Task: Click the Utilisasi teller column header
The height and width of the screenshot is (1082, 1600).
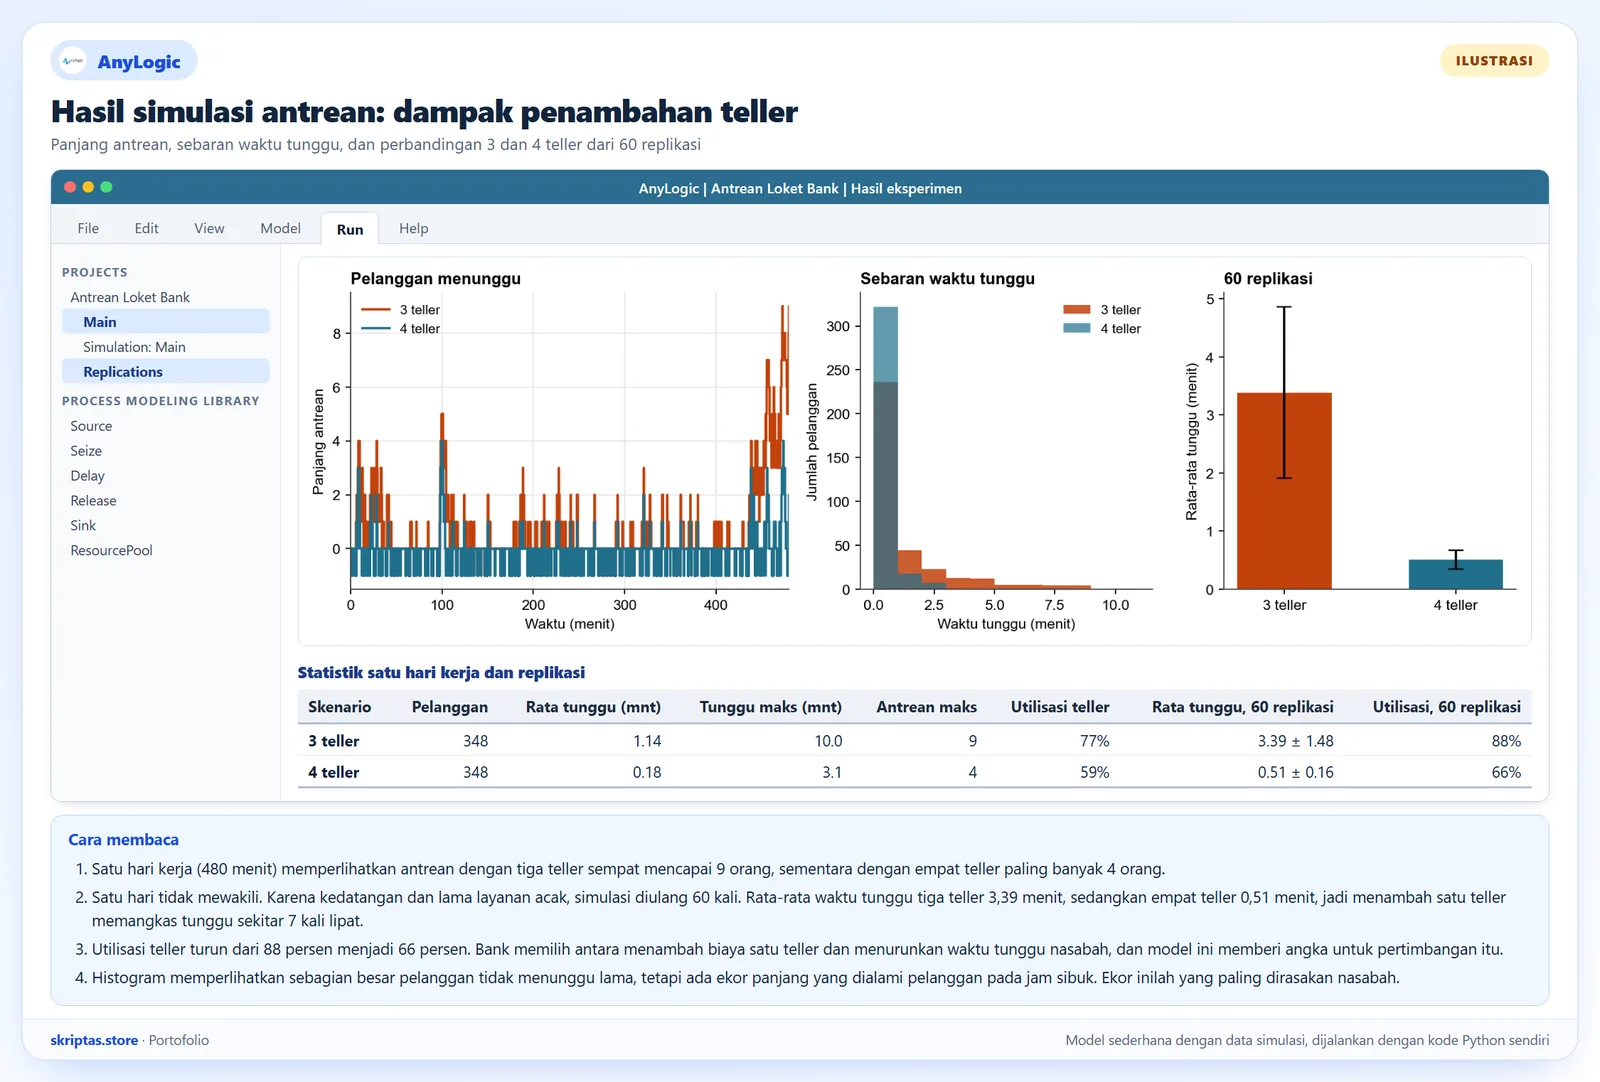Action: [x=1060, y=707]
